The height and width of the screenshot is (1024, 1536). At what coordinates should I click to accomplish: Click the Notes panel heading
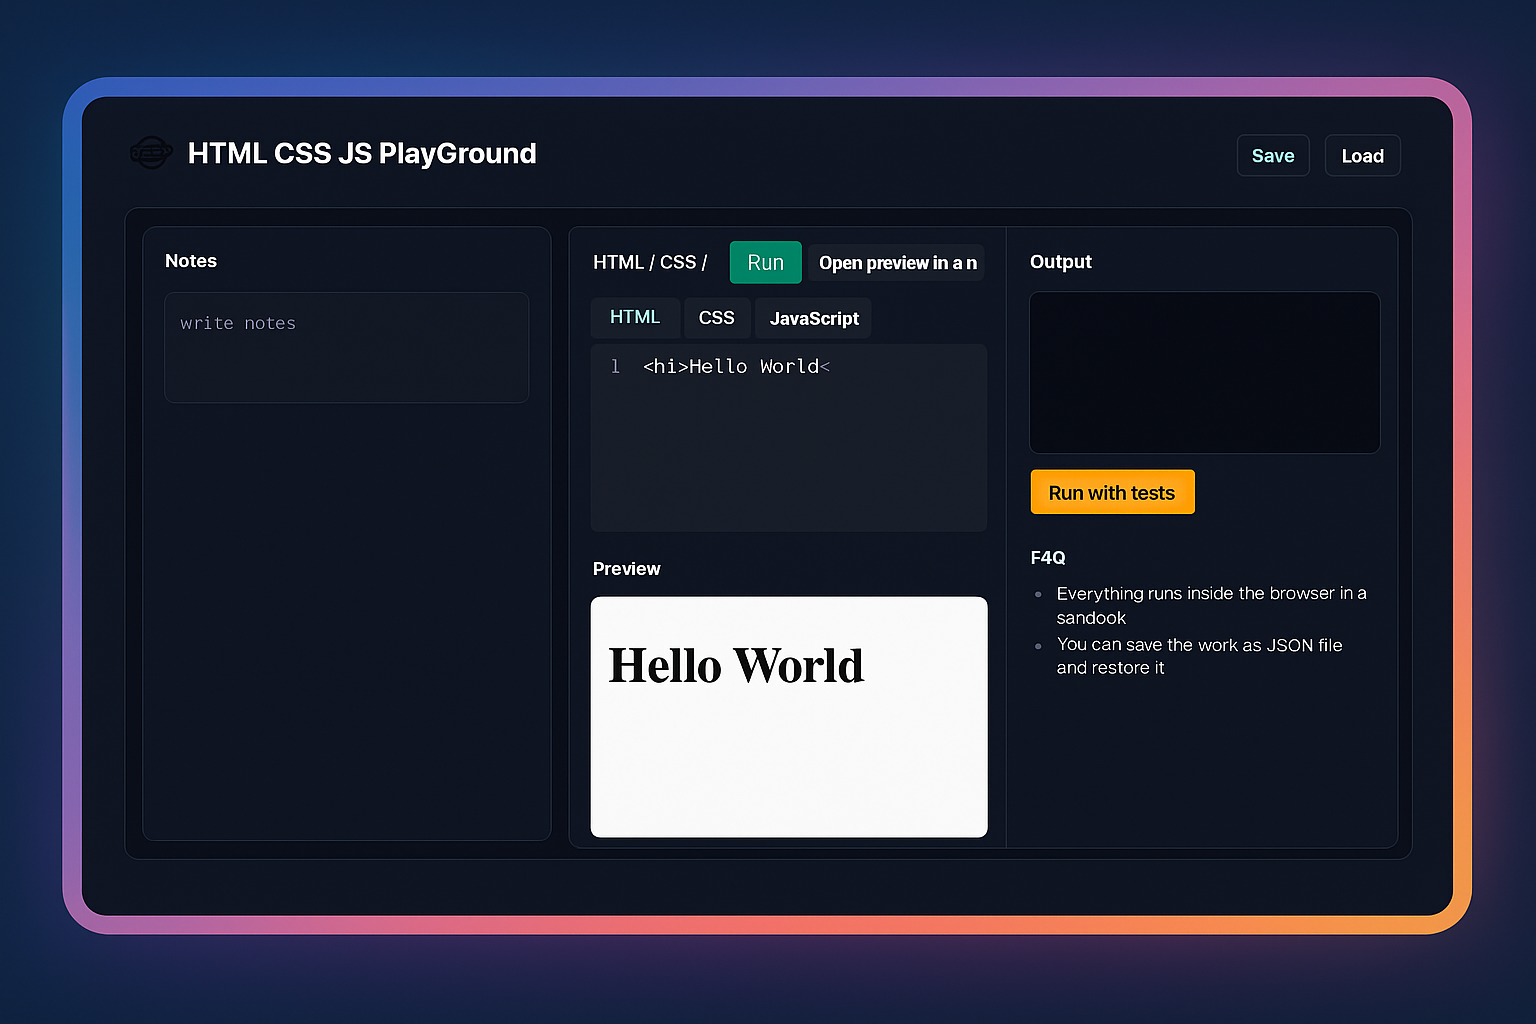coord(191,261)
